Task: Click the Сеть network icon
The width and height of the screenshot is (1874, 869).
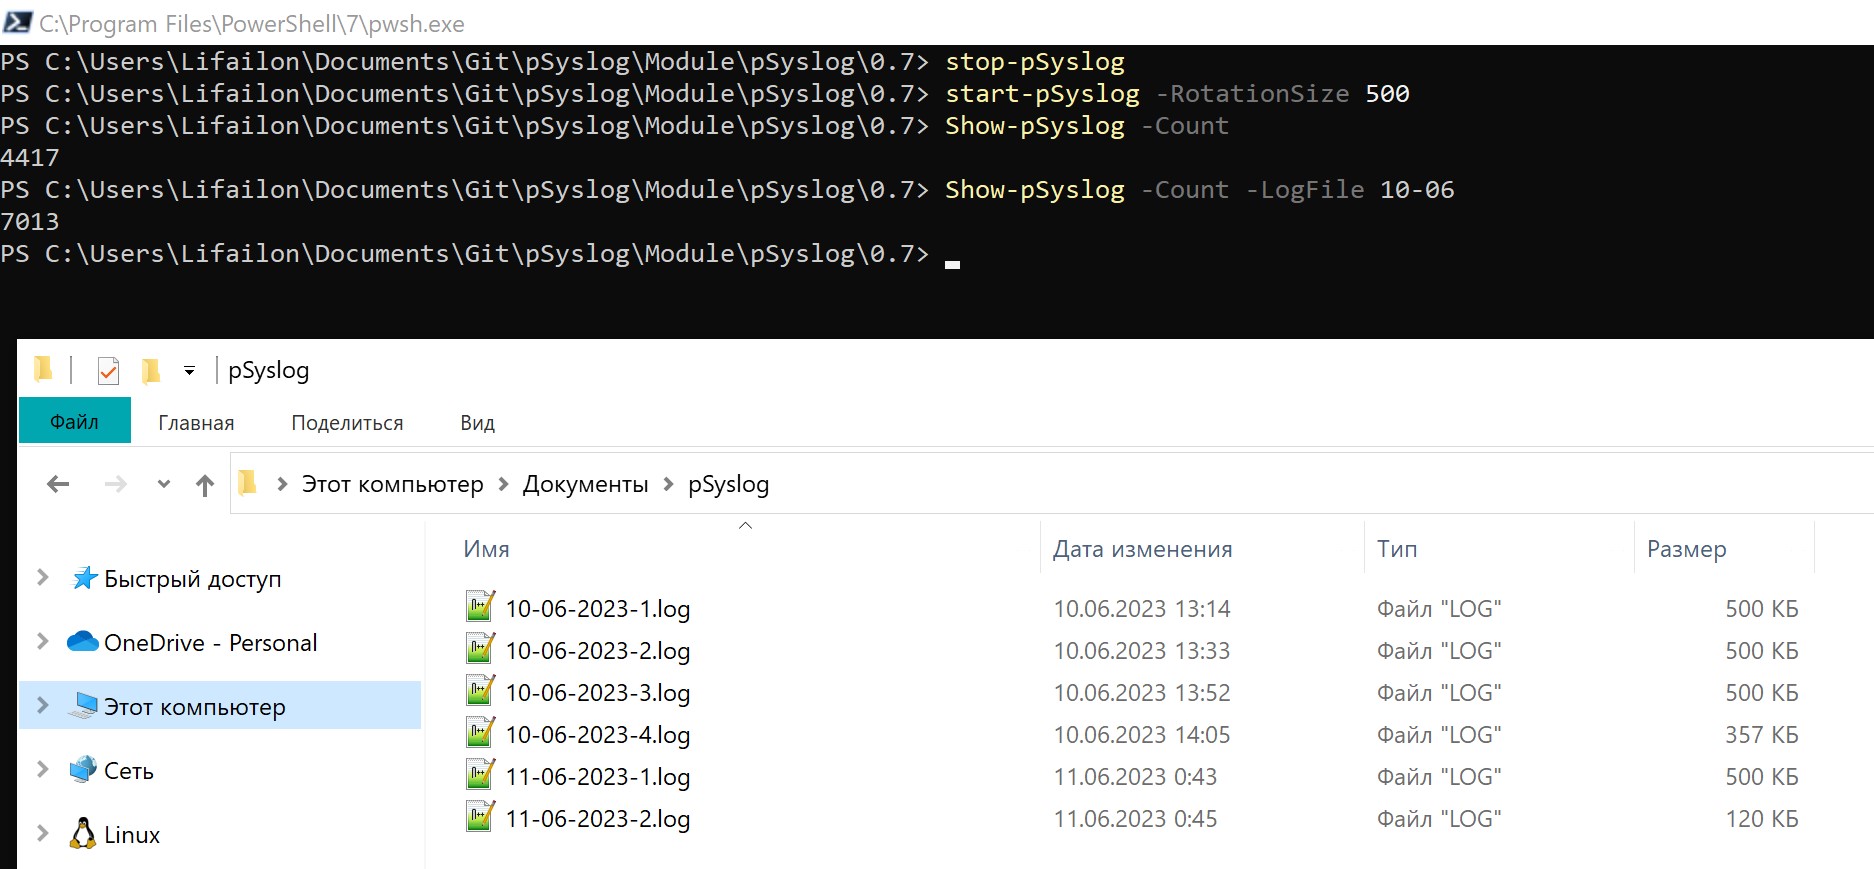Action: click(83, 769)
